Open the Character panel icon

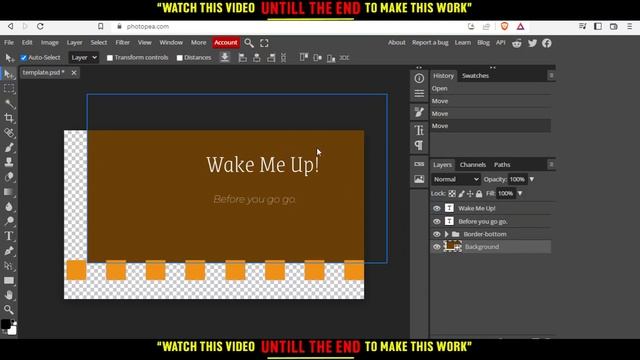tap(419, 130)
